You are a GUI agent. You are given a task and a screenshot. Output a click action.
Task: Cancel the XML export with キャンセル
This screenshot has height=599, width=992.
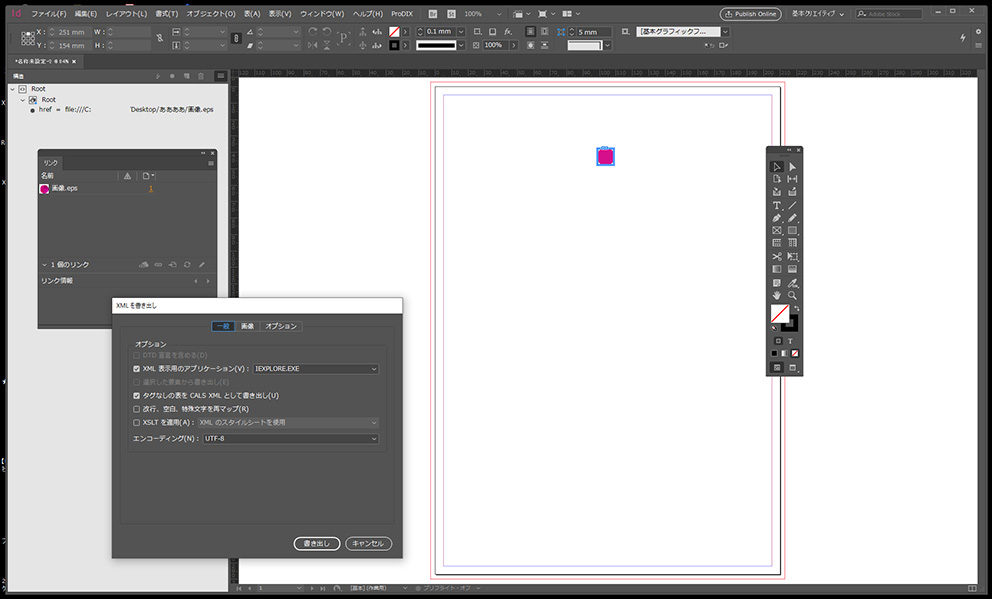(x=368, y=543)
